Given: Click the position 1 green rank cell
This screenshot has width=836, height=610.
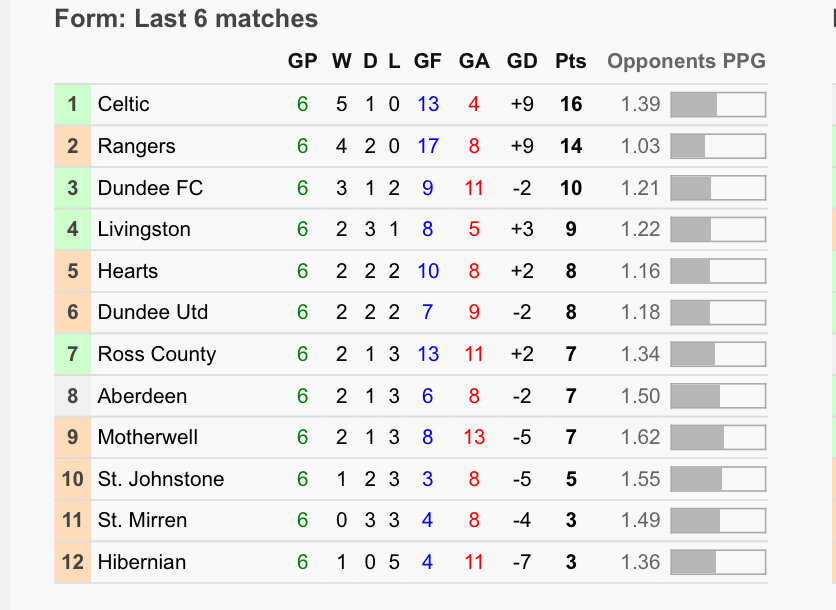Looking at the screenshot, I should tap(73, 105).
